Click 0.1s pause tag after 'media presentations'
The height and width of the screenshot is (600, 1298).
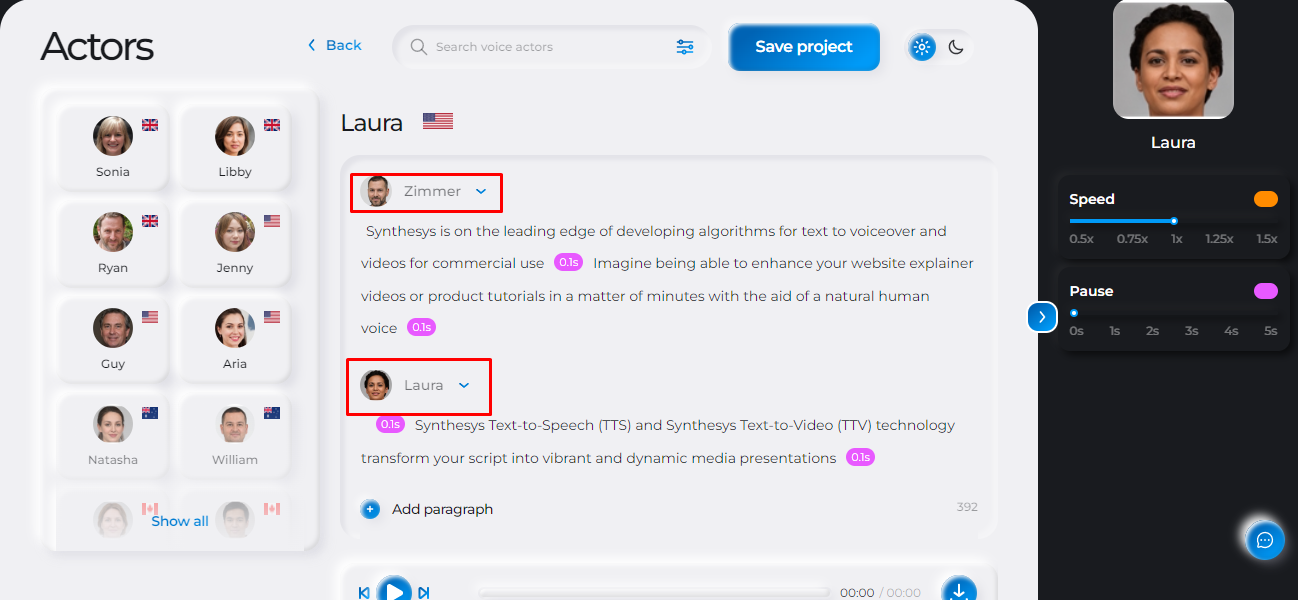pyautogui.click(x=860, y=457)
